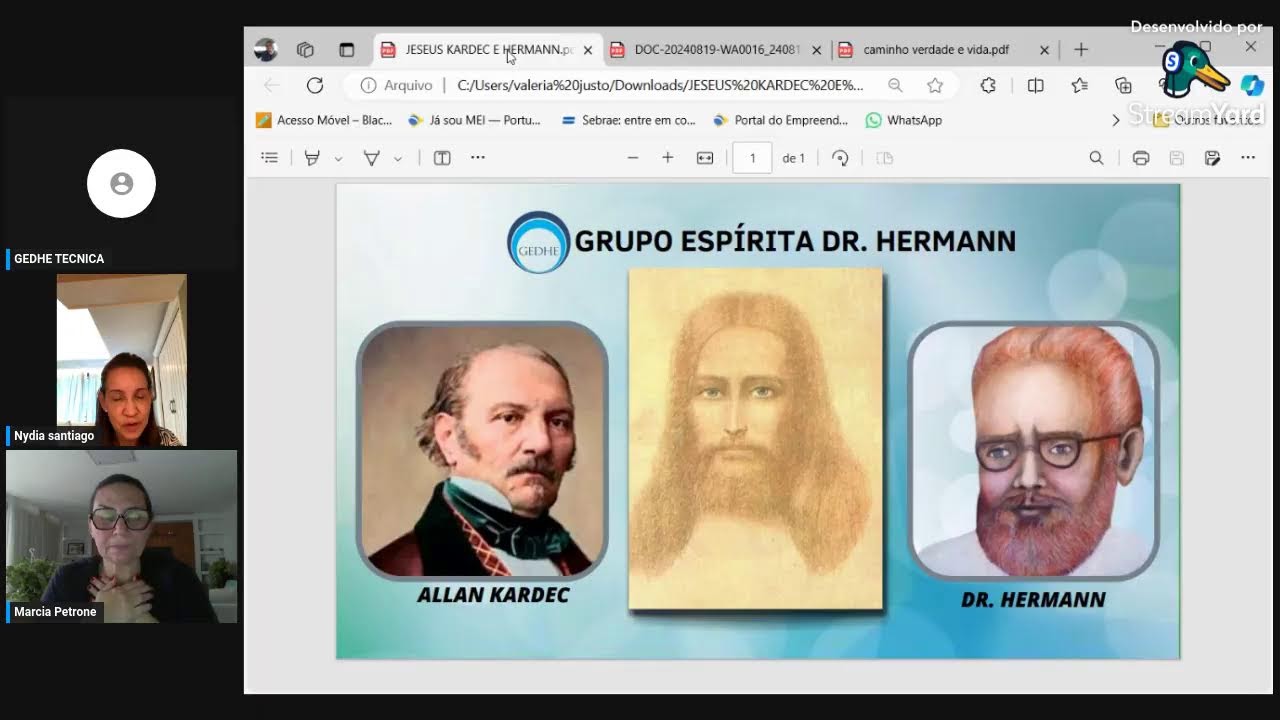Click the GEDHE logo in PDF
Viewport: 1280px width, 720px height.
pos(538,241)
